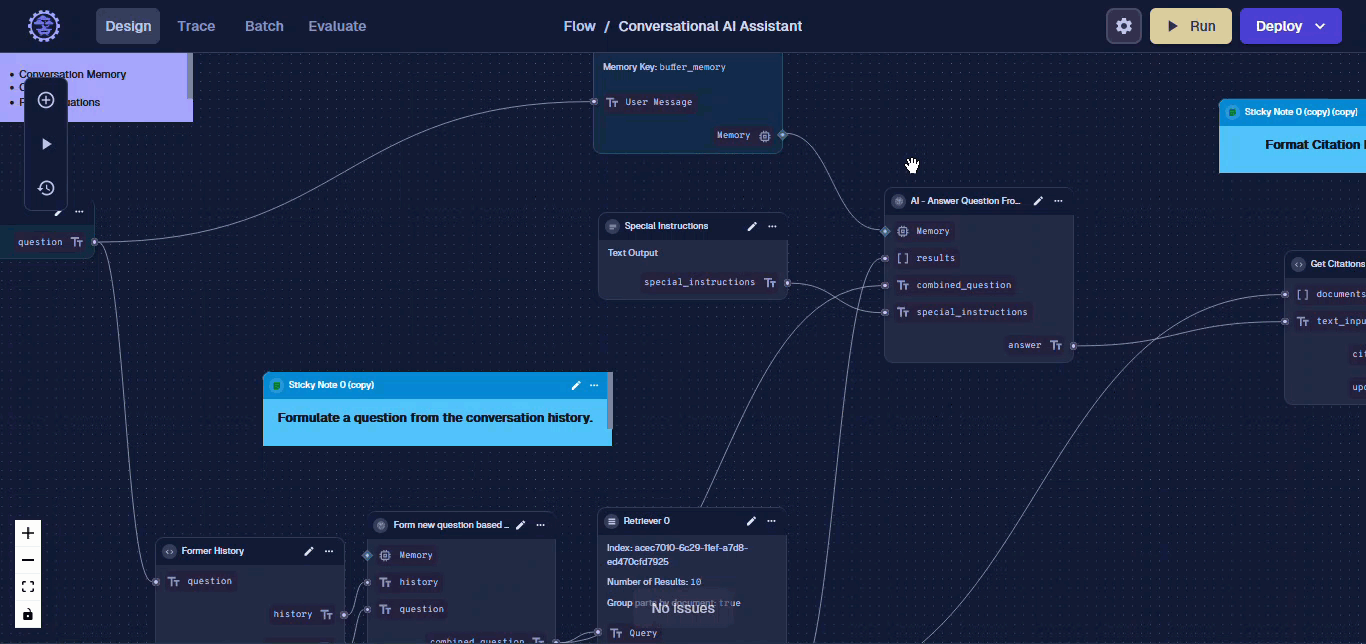1366x644 pixels.
Task: Click the question input on Former History
Action: (x=156, y=581)
